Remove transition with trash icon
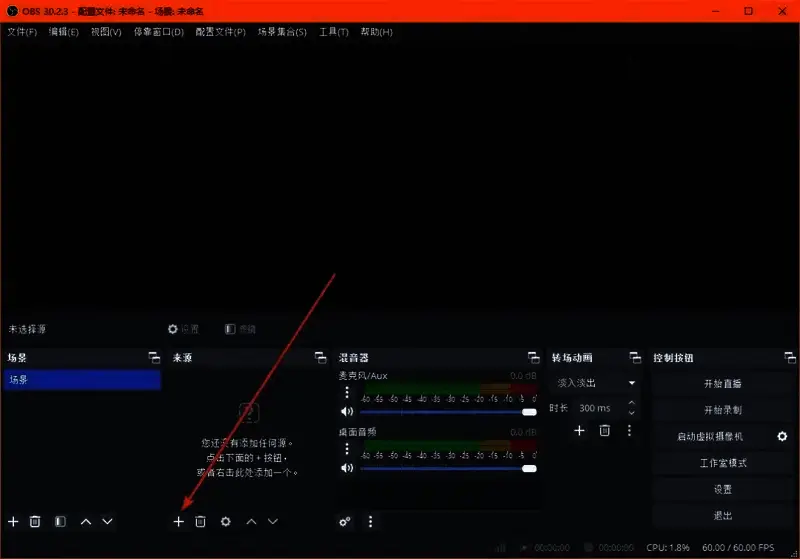Screen dimensions: 800x559 605,430
